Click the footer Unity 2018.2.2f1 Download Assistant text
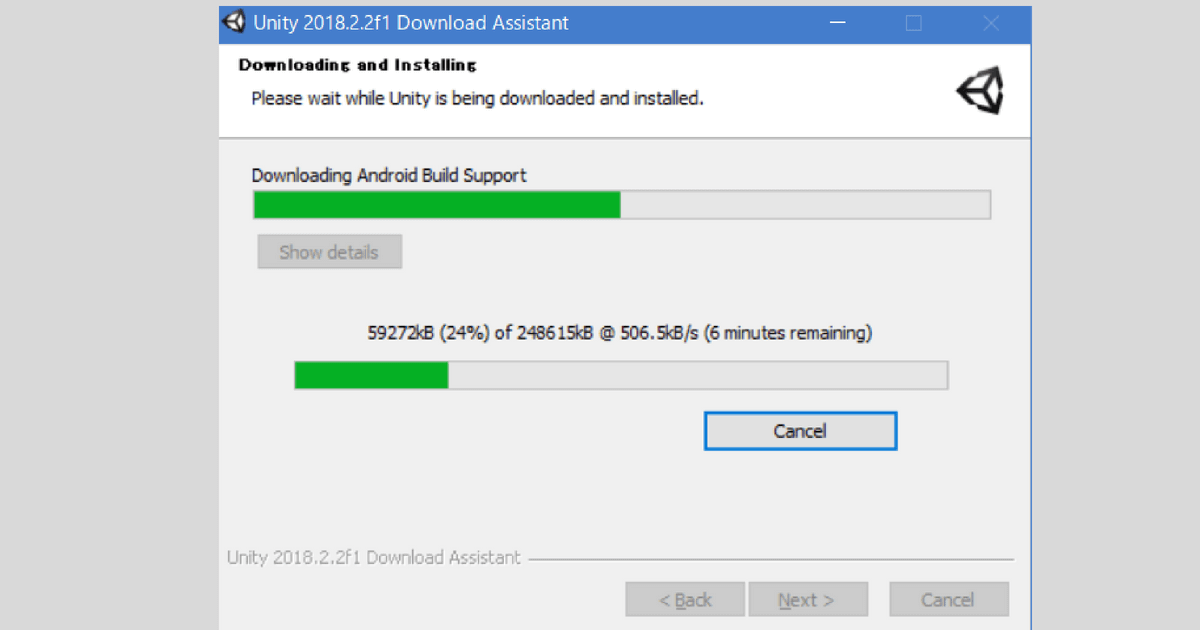 pyautogui.click(x=374, y=558)
